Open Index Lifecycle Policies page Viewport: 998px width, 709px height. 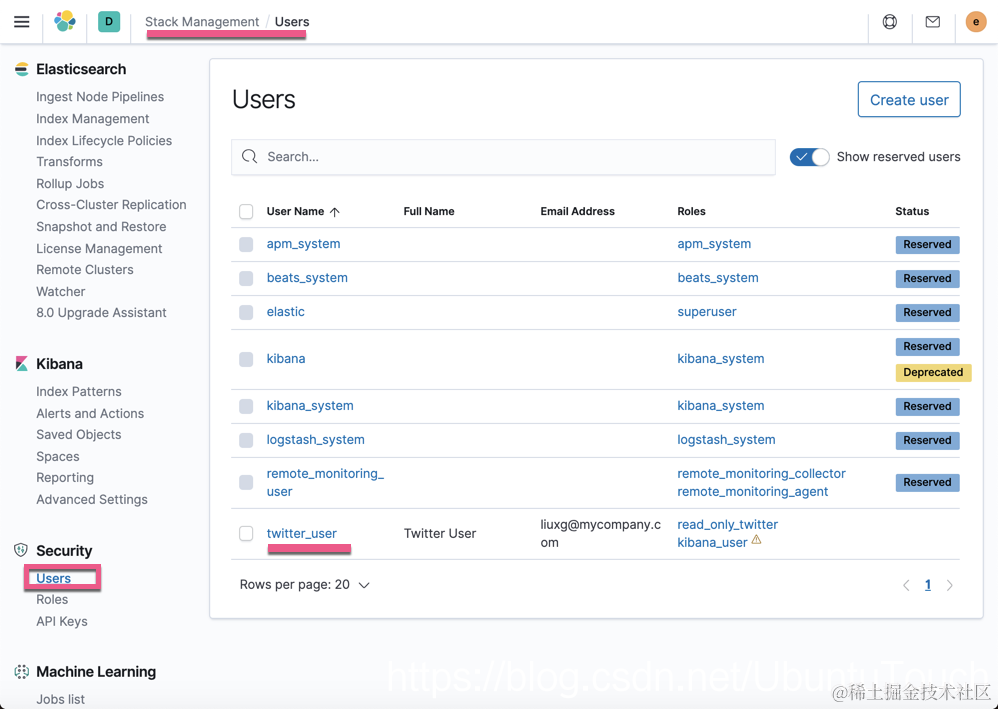point(104,141)
